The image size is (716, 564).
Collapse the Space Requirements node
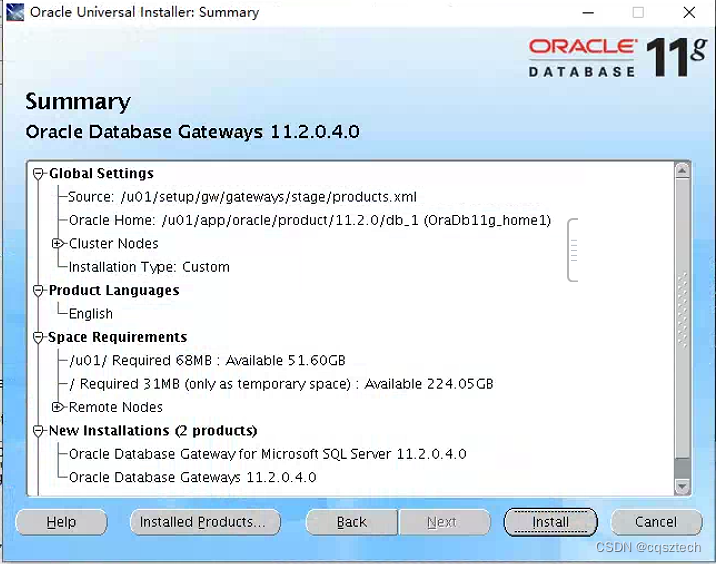(x=38, y=337)
